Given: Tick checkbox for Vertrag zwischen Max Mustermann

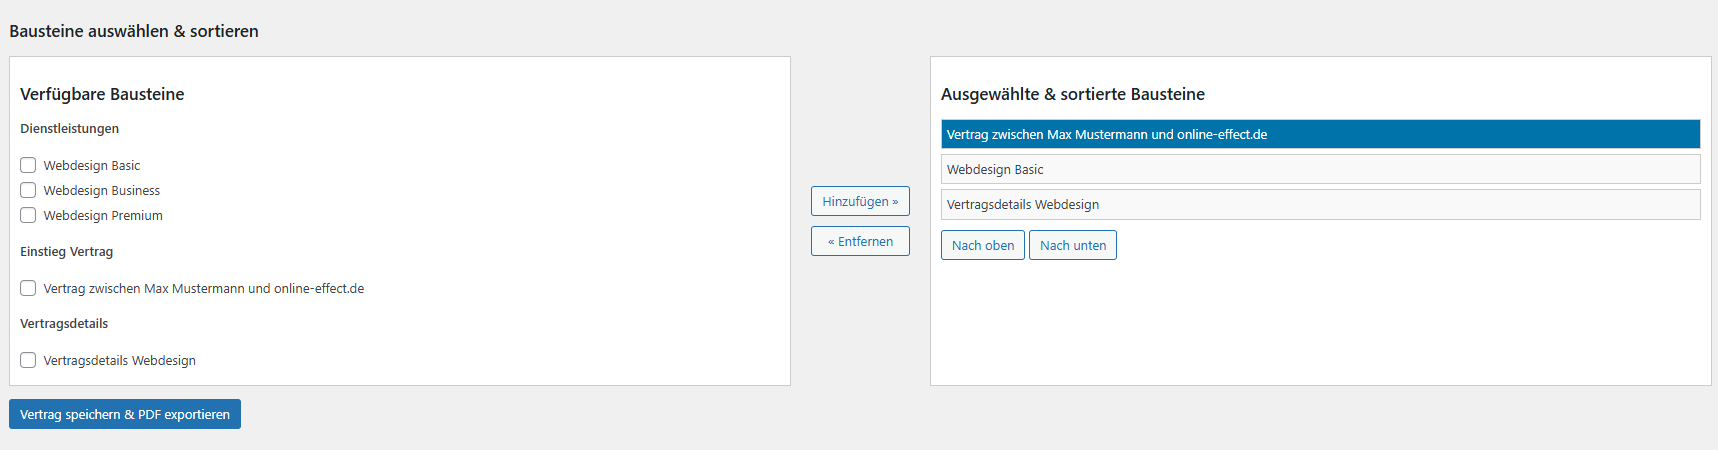Looking at the screenshot, I should point(28,288).
